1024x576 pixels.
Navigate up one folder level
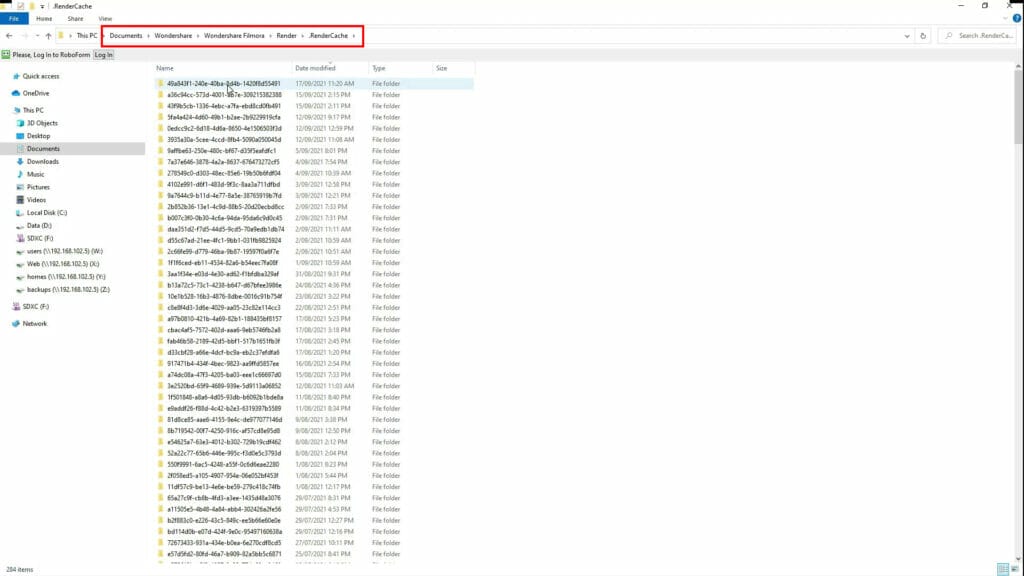click(x=49, y=36)
